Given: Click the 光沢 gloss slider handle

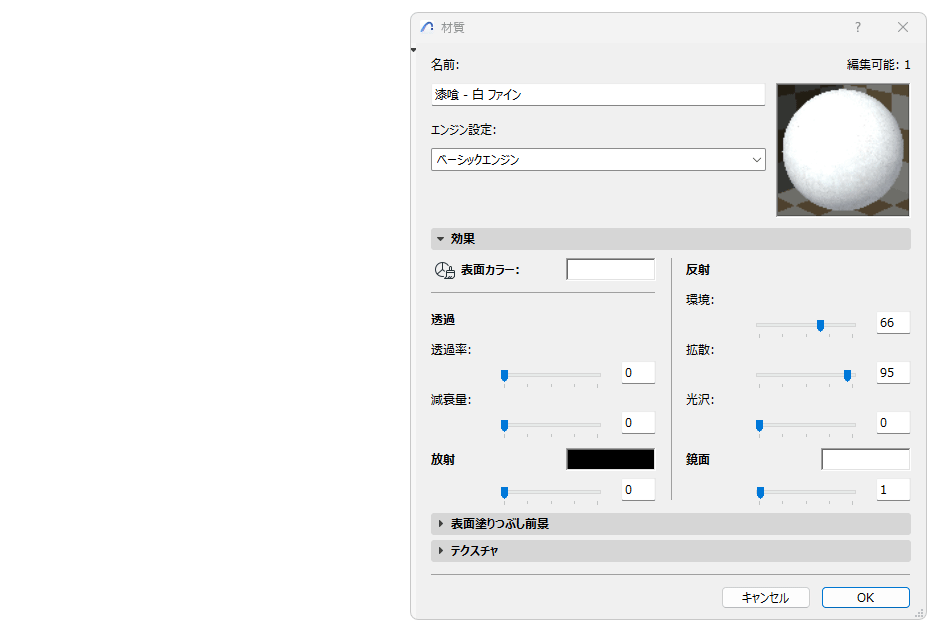Looking at the screenshot, I should tap(759, 425).
